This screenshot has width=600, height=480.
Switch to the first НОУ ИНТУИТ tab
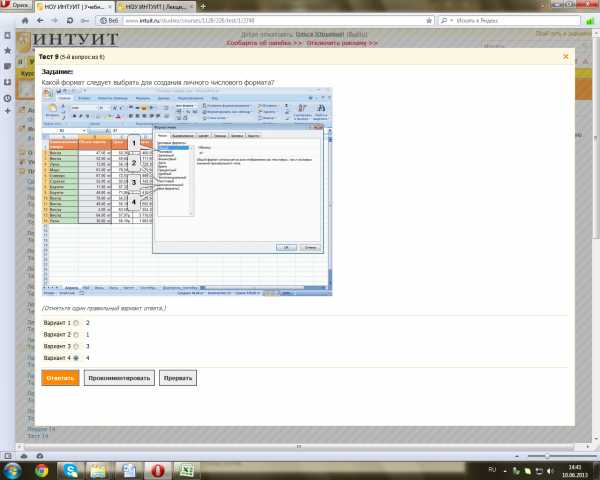point(75,7)
